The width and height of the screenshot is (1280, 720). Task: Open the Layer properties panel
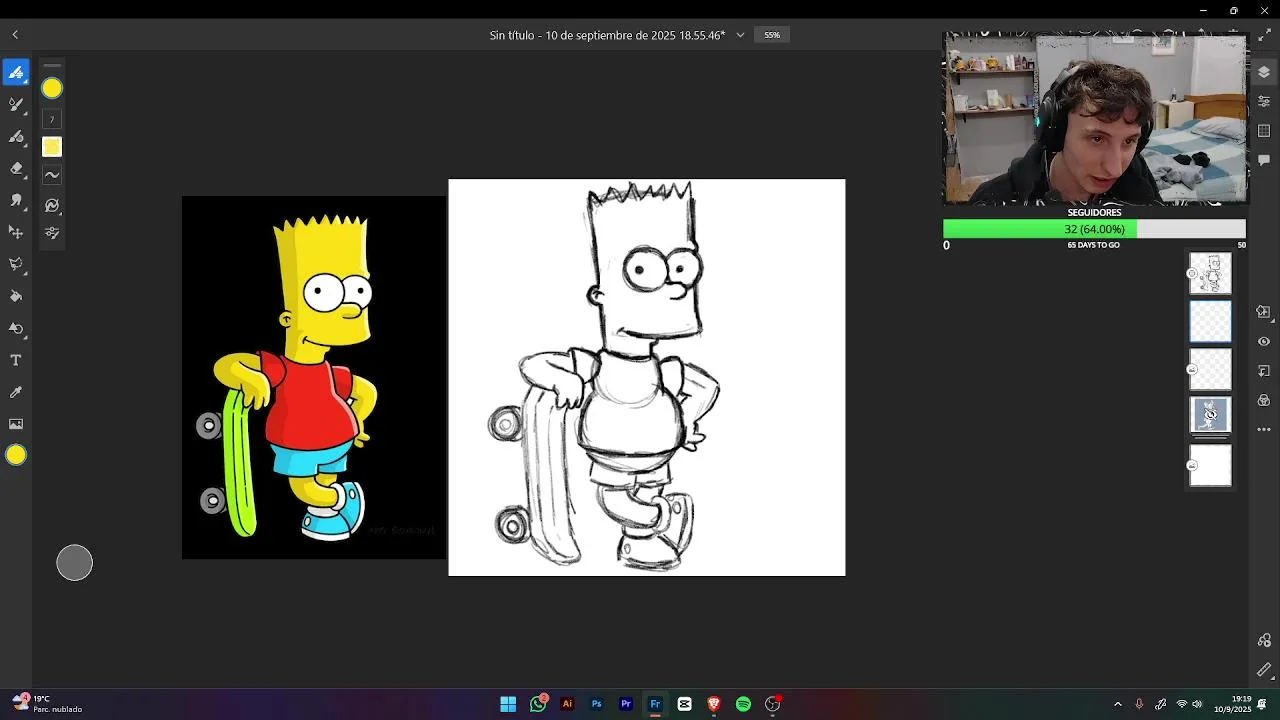[x=1264, y=101]
